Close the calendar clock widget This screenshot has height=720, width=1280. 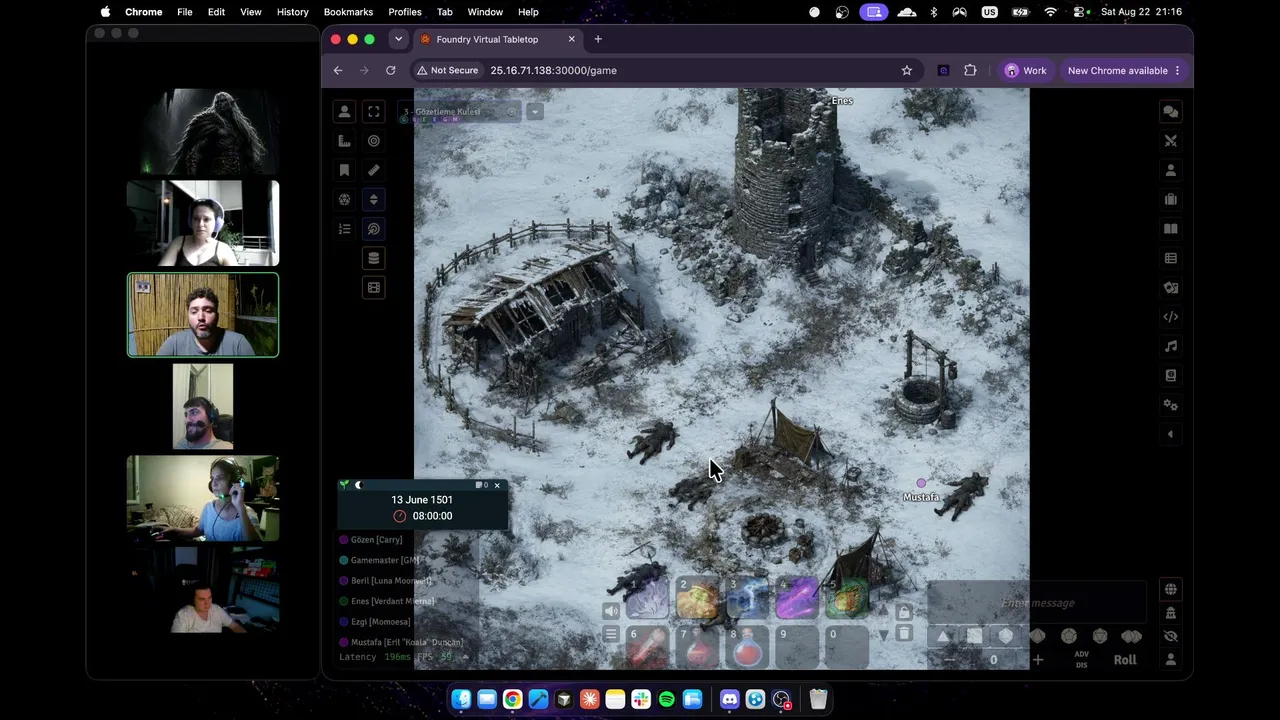(x=497, y=486)
